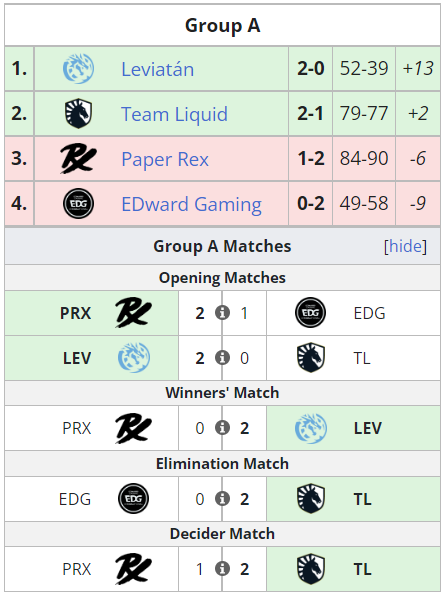Image resolution: width=445 pixels, height=595 pixels.
Task: Click the LEV logo in the Winners' Match
Action: pyautogui.click(x=311, y=428)
